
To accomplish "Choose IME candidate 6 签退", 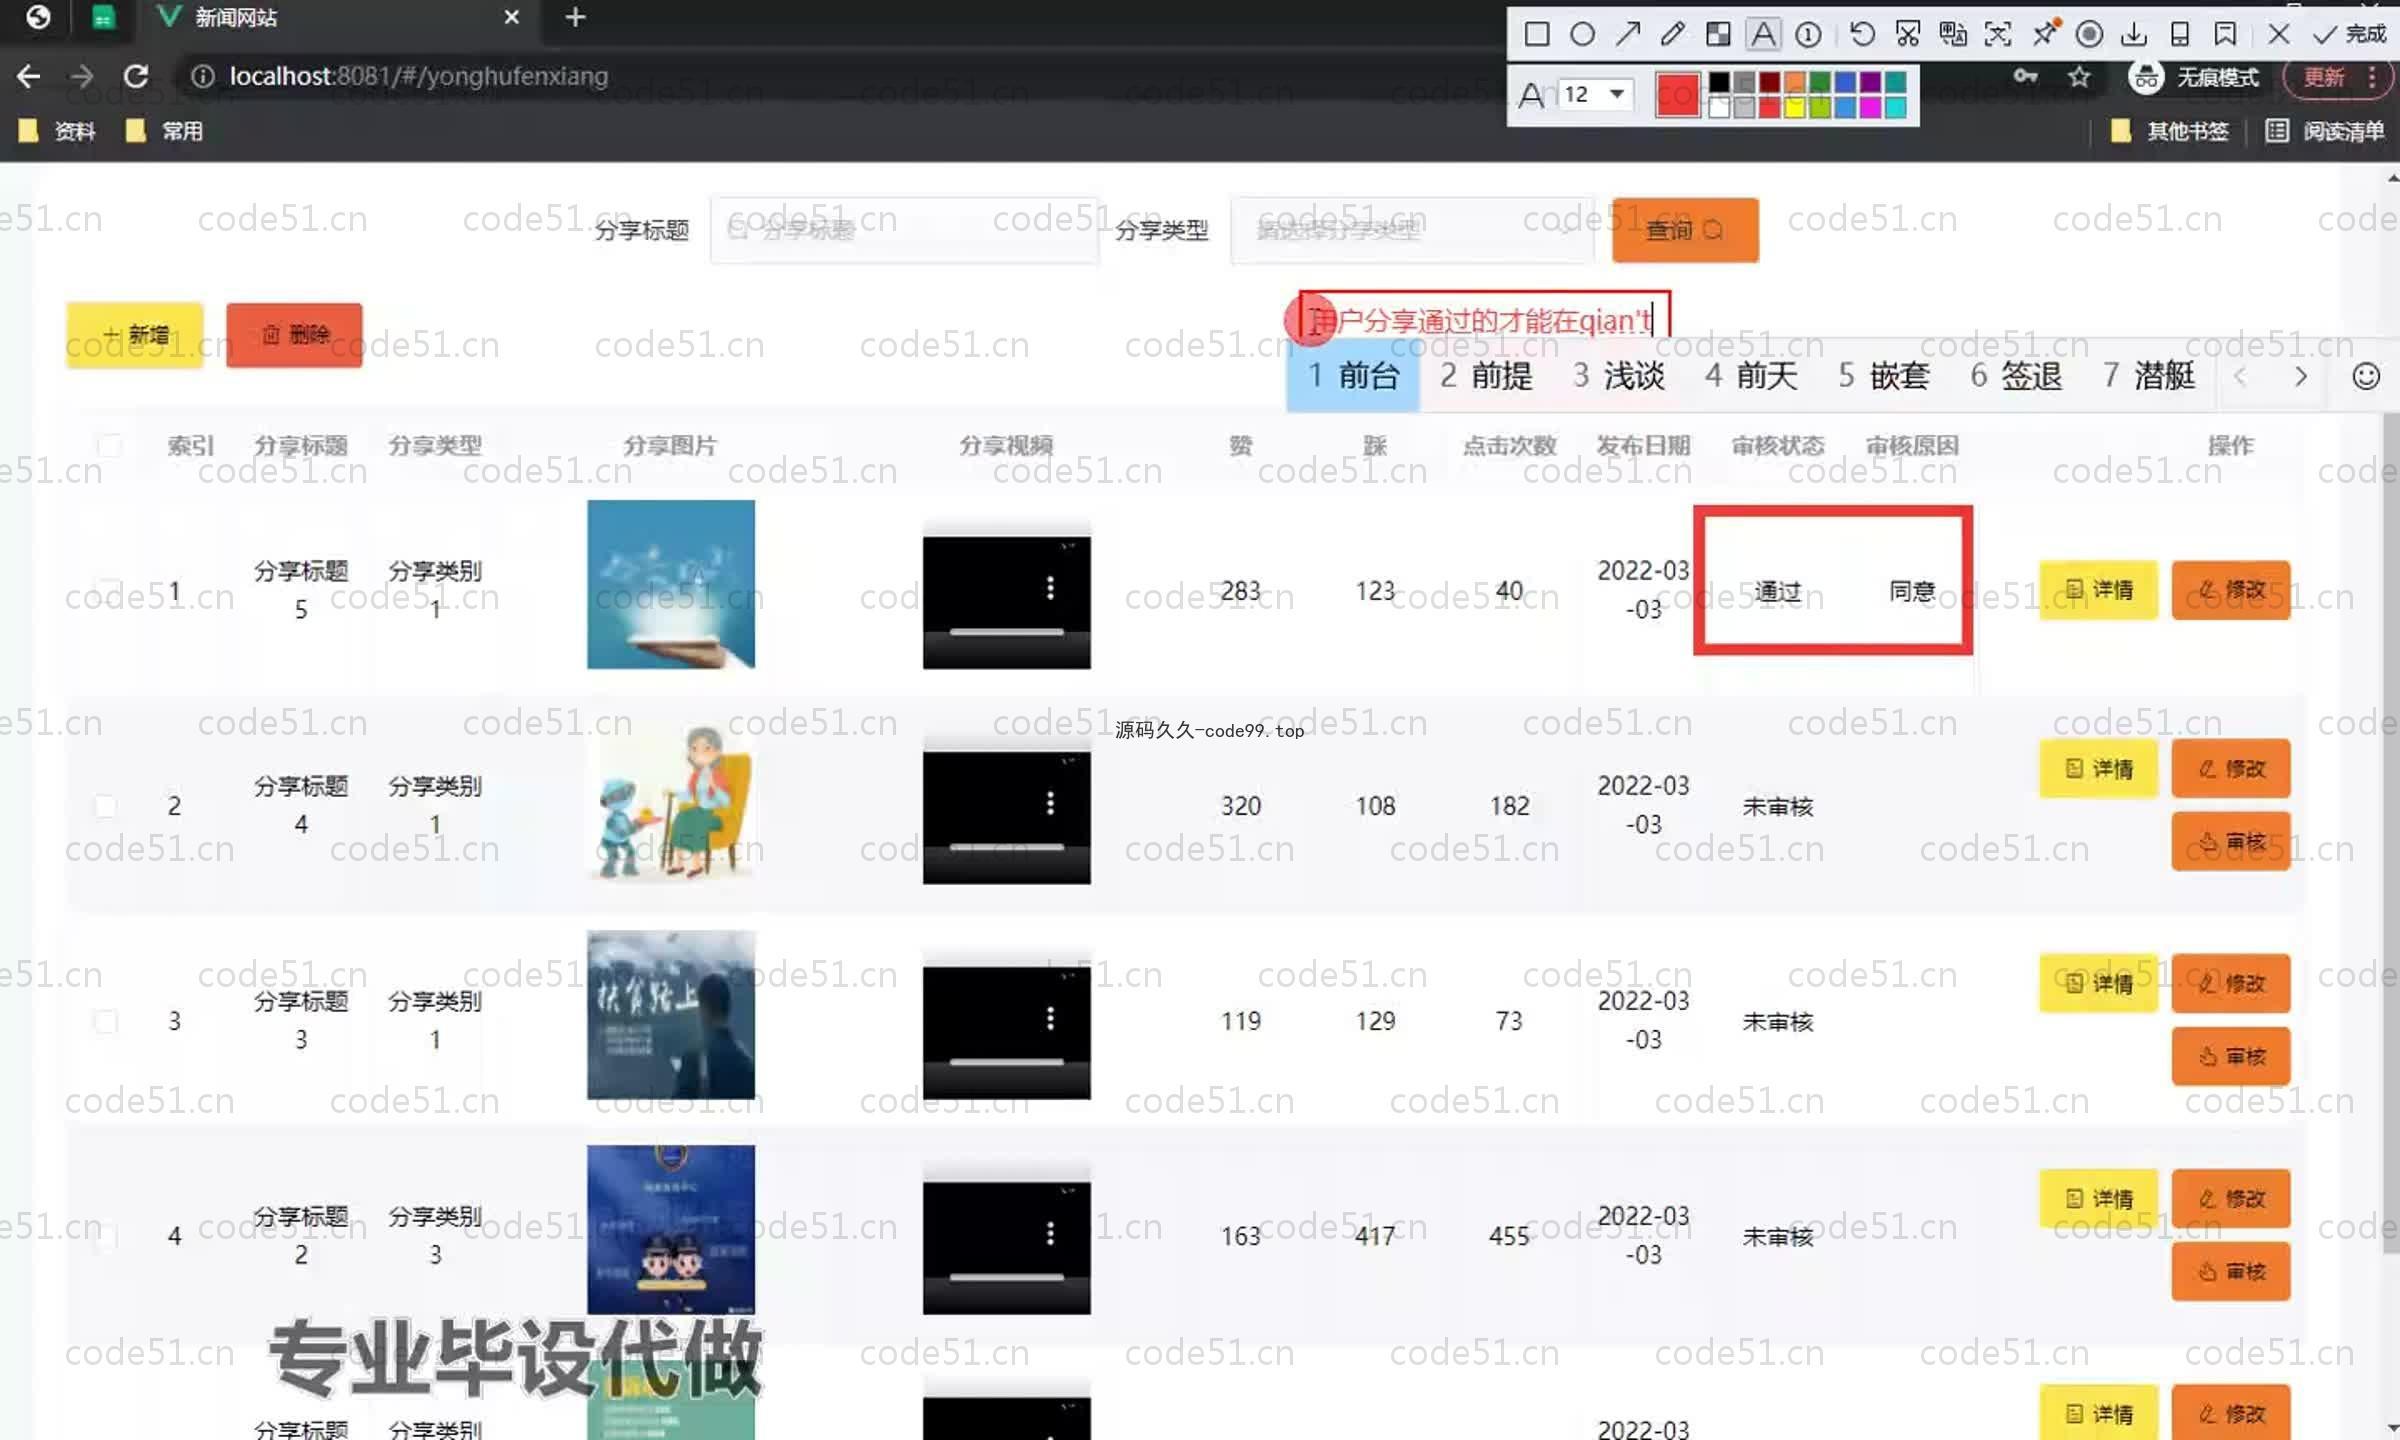I will [2016, 376].
